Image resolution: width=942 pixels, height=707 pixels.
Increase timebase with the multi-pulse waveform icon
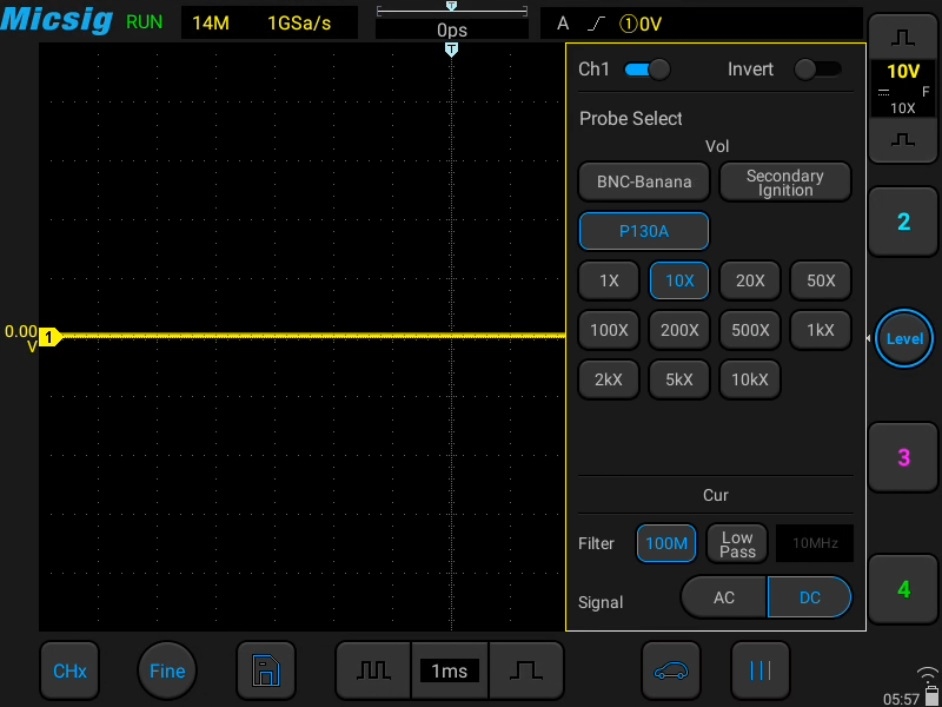click(373, 670)
